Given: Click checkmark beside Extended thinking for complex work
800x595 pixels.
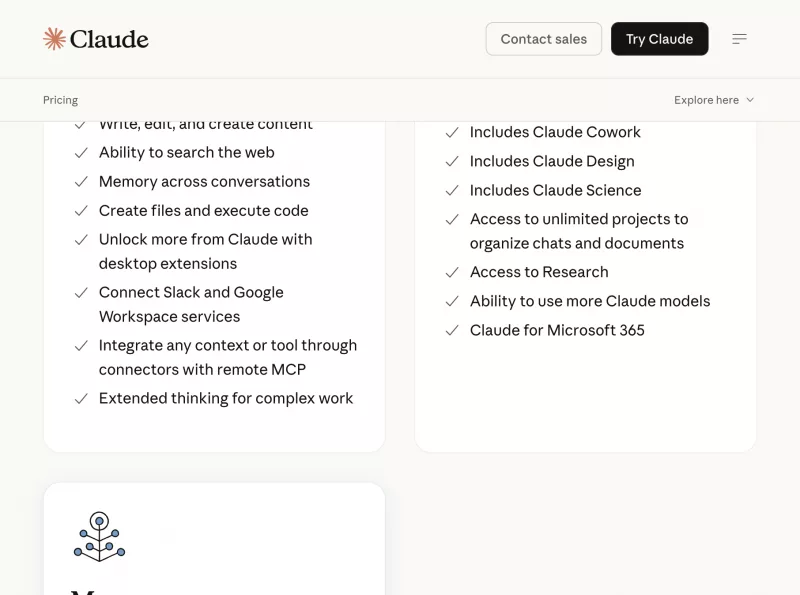Looking at the screenshot, I should [x=81, y=399].
